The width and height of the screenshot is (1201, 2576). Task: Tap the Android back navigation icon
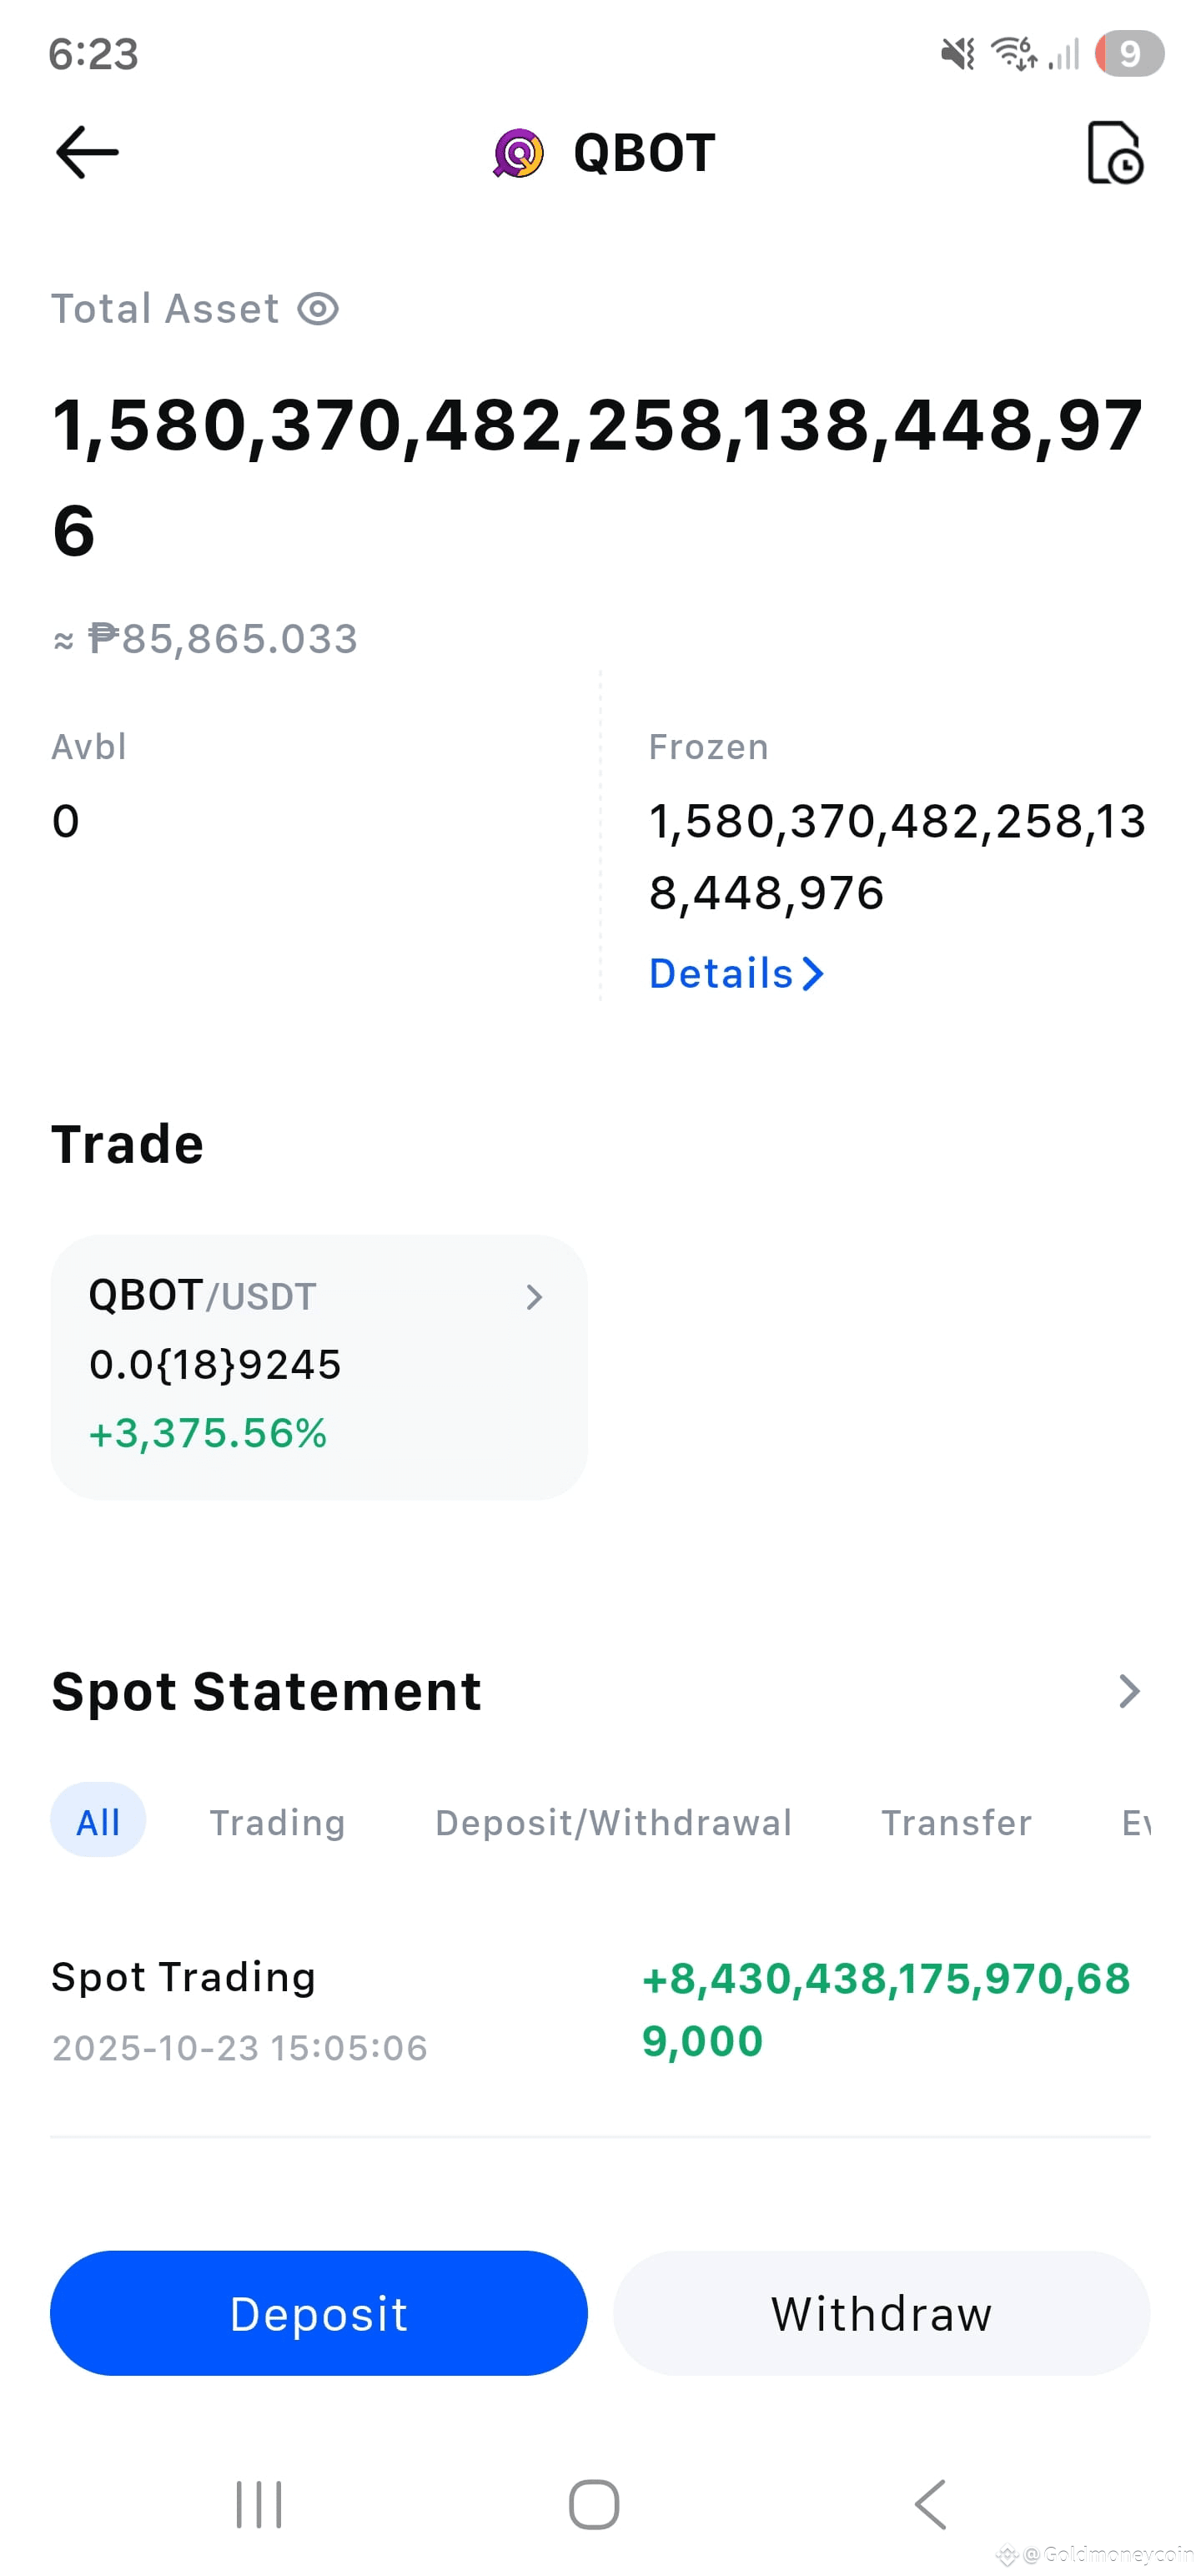tap(930, 2504)
